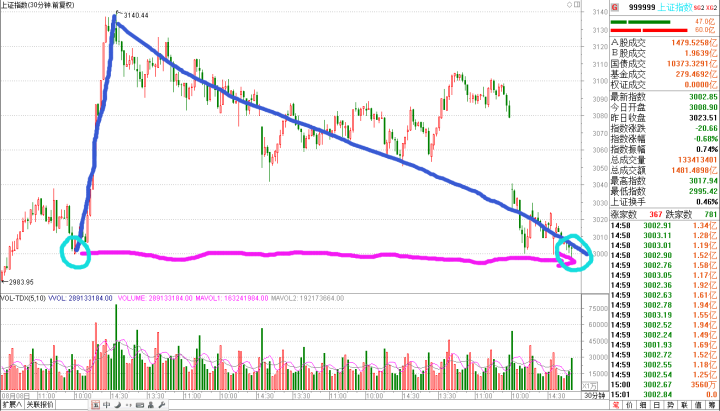The image size is (720, 411).
Task: Click the 30分钟 period label below the time axis
Action: 593,397
